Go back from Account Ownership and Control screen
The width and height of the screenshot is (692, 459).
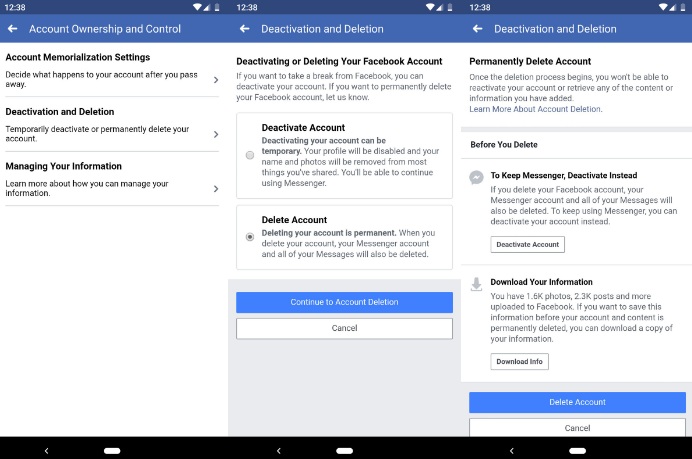tap(13, 29)
